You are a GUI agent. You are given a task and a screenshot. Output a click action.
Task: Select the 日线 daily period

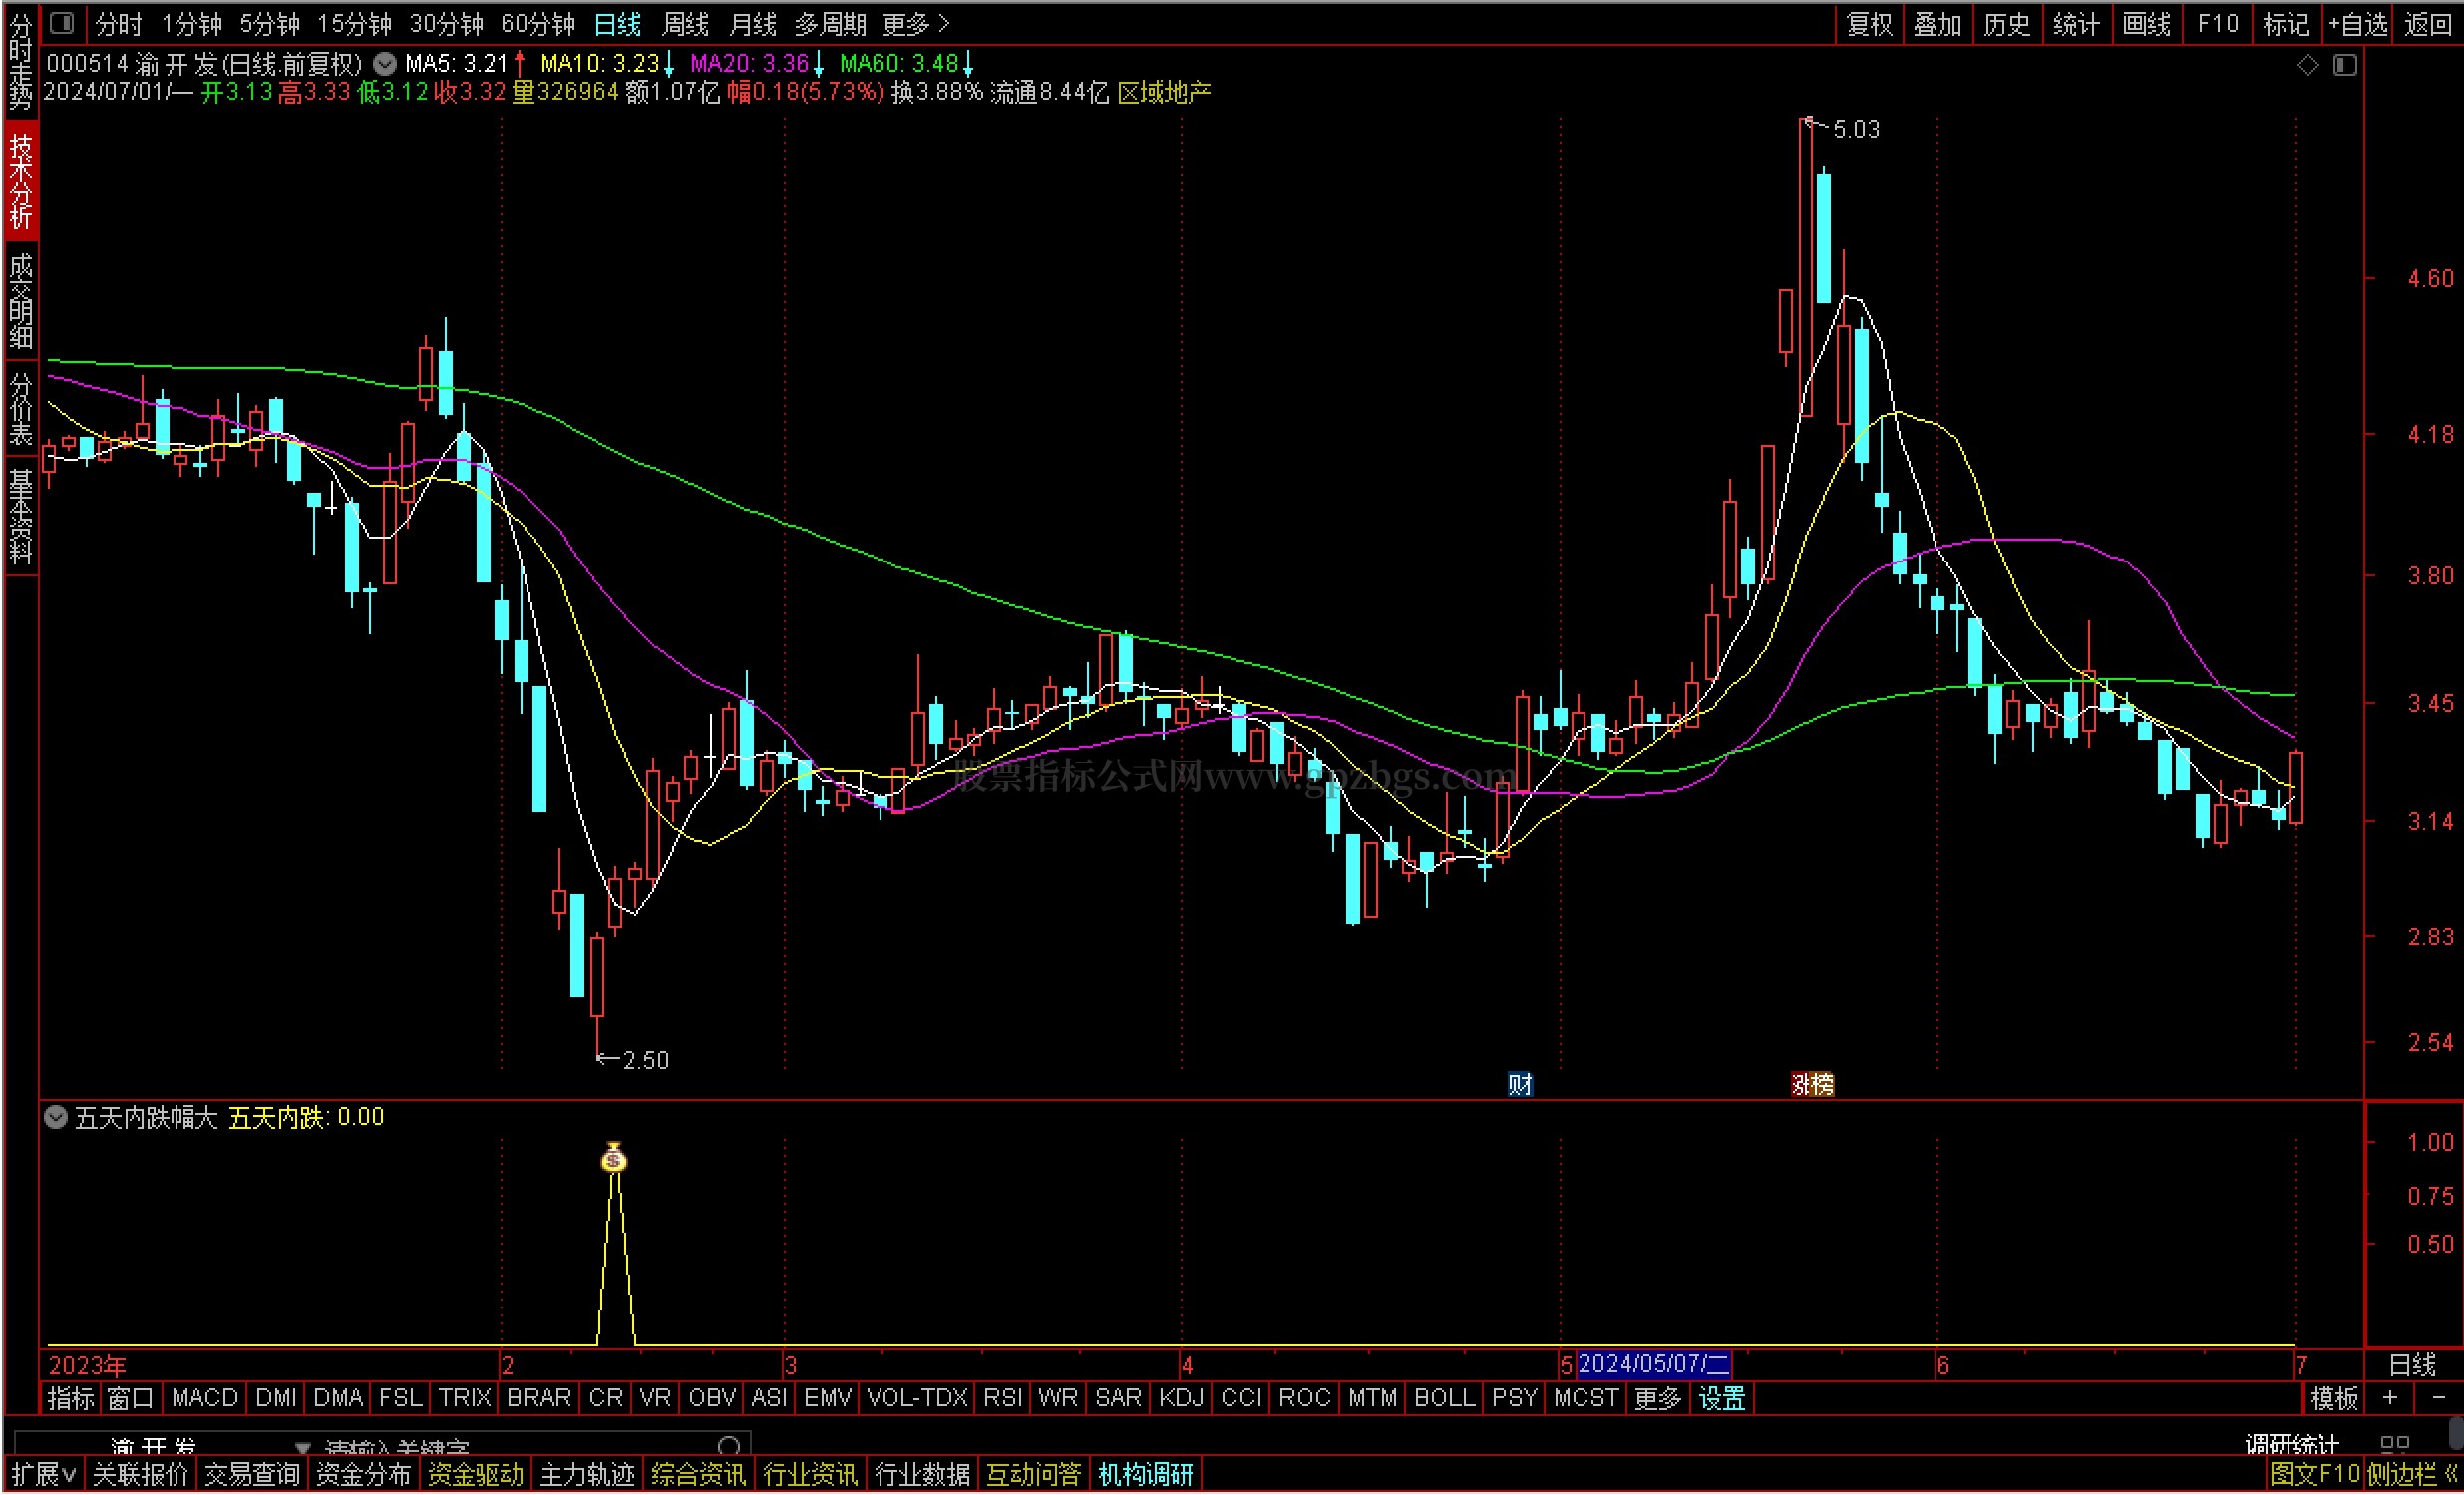[x=618, y=23]
